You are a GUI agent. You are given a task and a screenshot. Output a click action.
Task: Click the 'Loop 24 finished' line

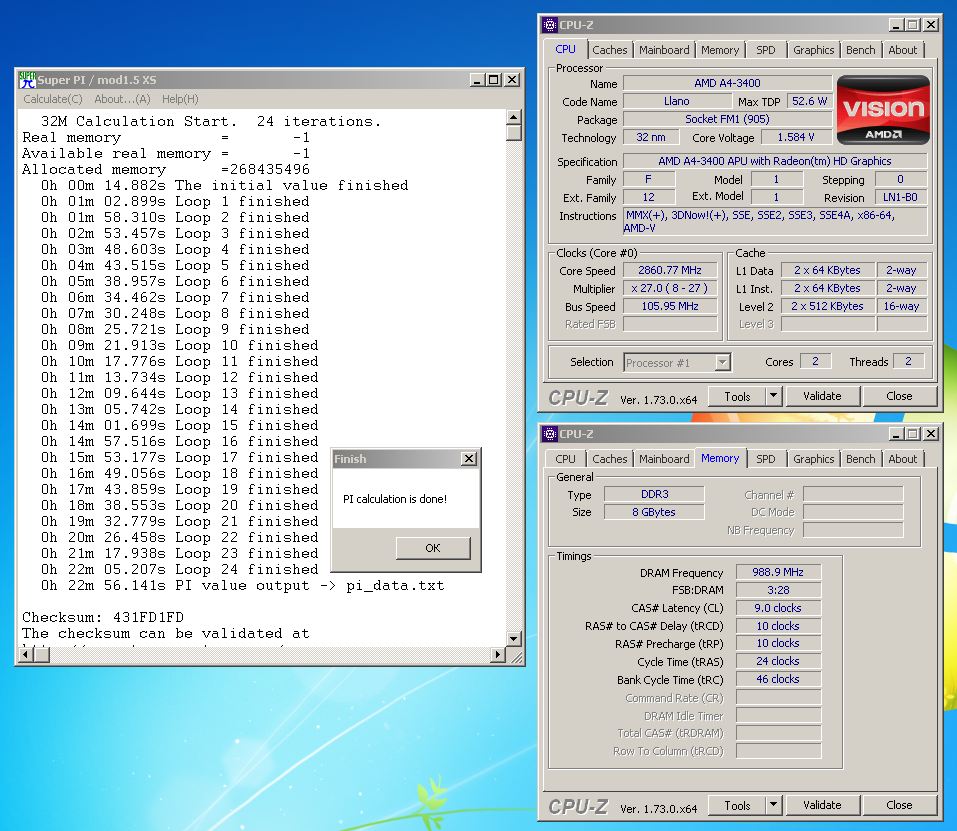[179, 569]
